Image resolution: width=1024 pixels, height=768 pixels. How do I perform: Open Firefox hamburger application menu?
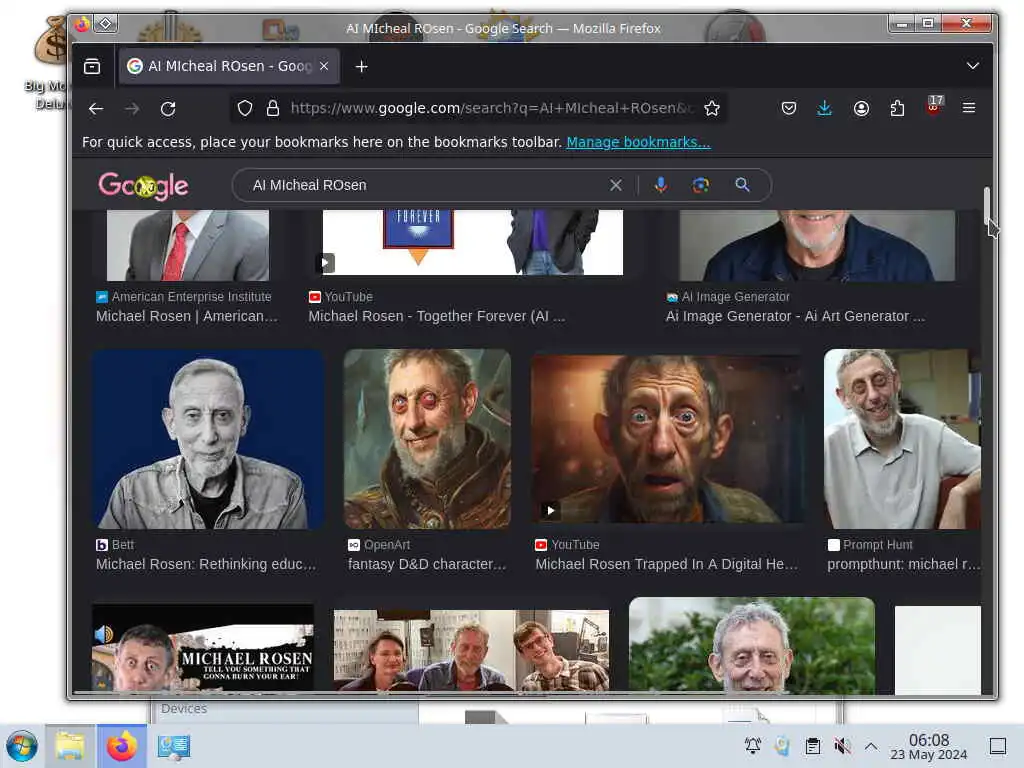tap(969, 108)
